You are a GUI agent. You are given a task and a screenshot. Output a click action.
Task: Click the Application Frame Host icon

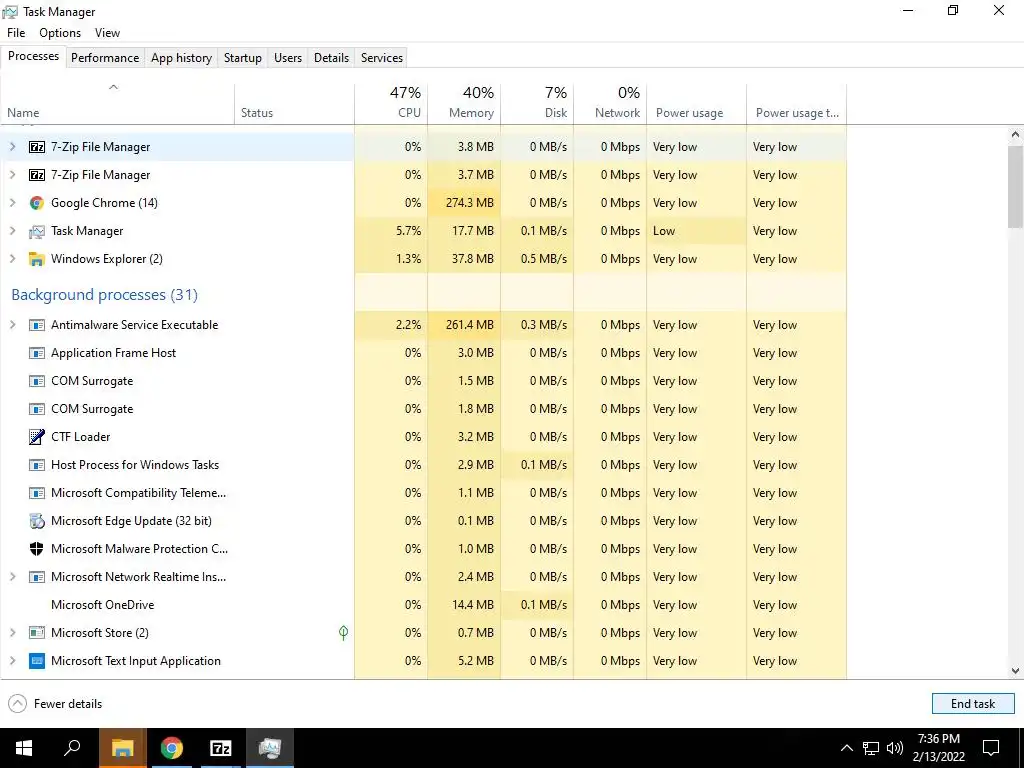[37, 353]
